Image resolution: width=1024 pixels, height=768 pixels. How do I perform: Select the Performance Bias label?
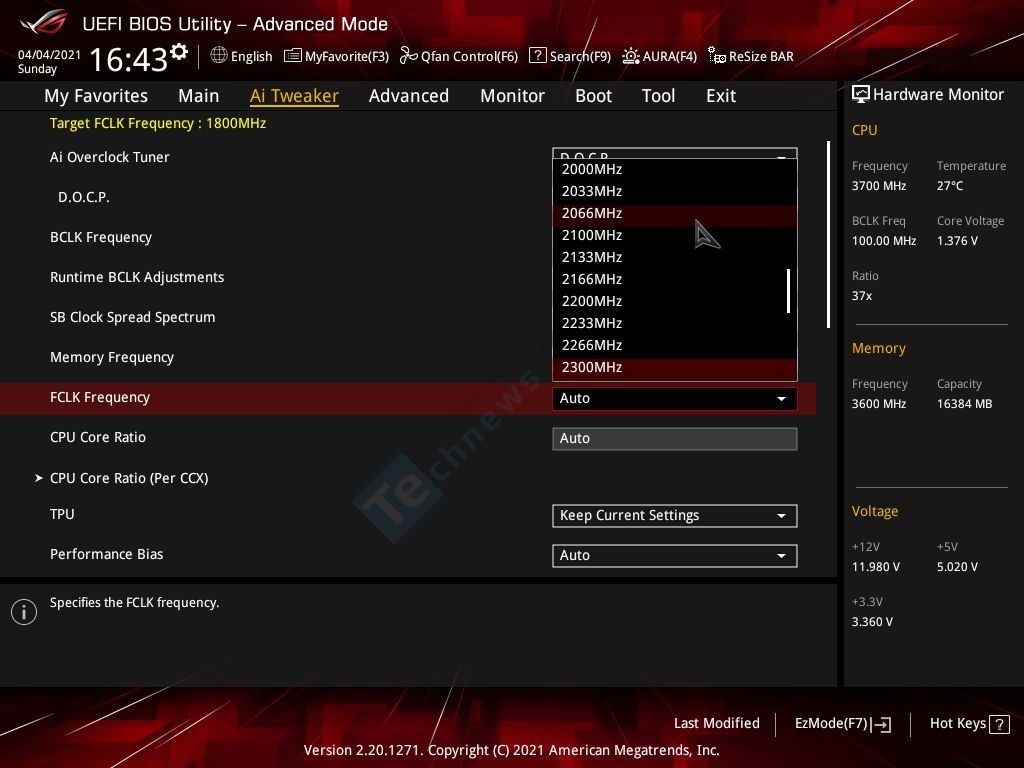106,554
